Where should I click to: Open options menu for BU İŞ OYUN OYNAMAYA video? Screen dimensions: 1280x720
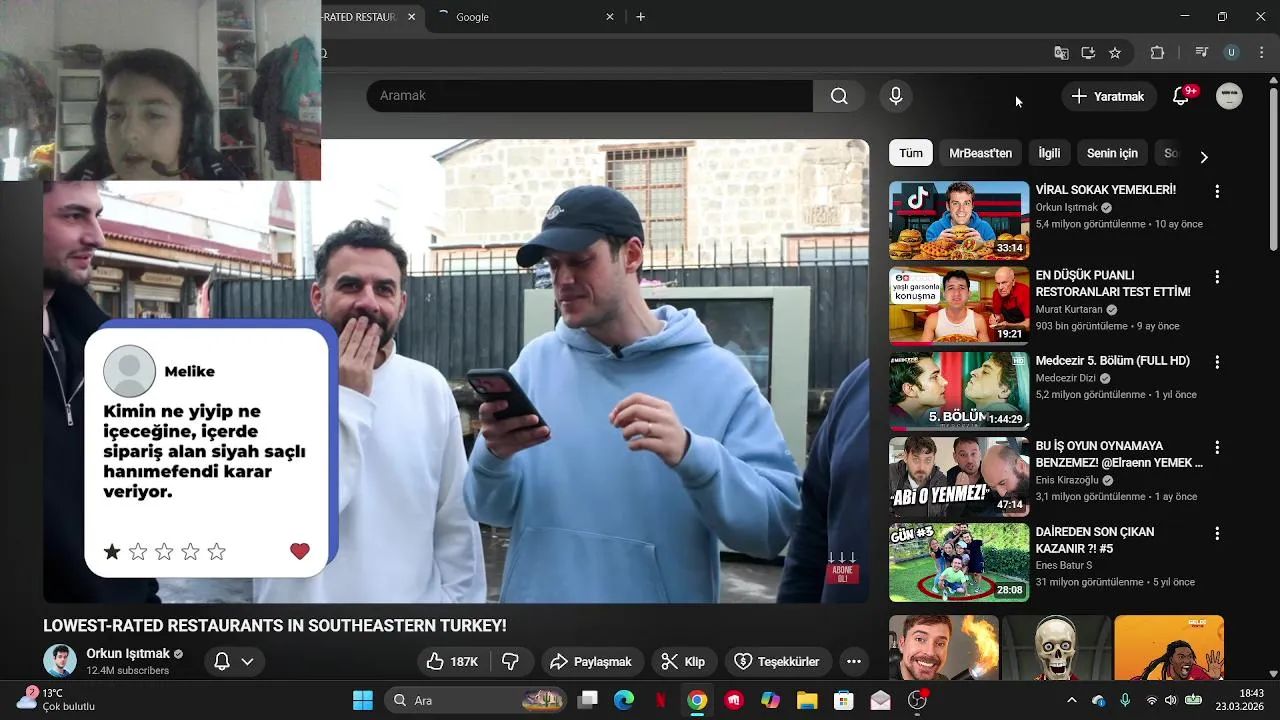point(1217,448)
